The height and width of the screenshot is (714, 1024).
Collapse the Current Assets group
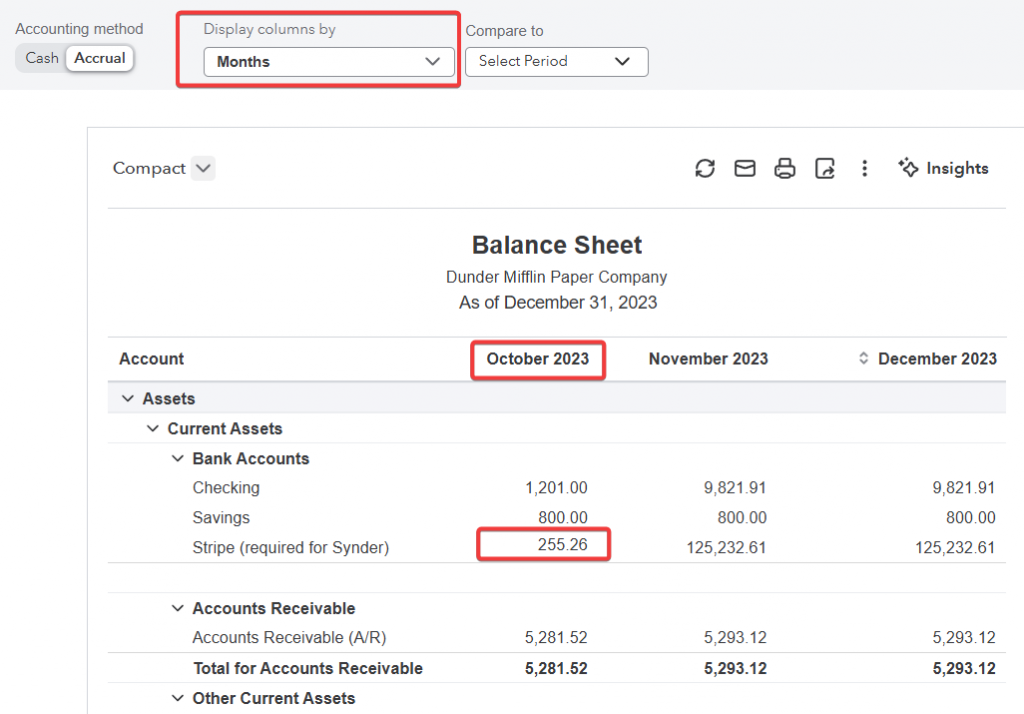pos(152,429)
